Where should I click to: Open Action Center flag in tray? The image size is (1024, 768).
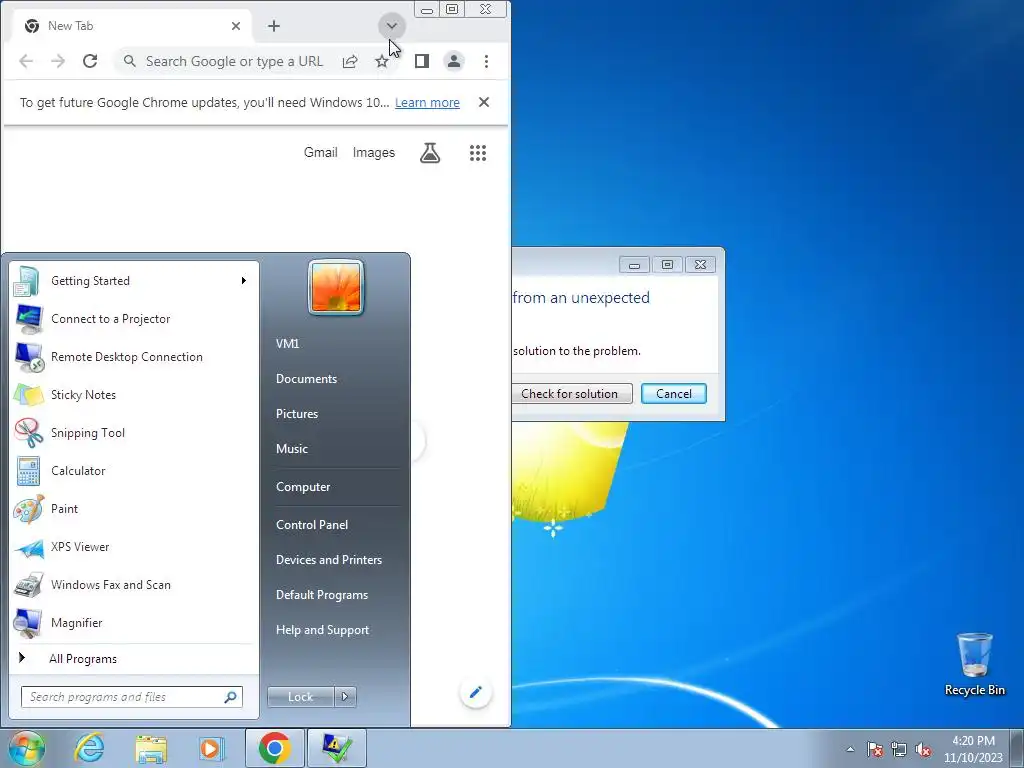pyautogui.click(x=875, y=749)
